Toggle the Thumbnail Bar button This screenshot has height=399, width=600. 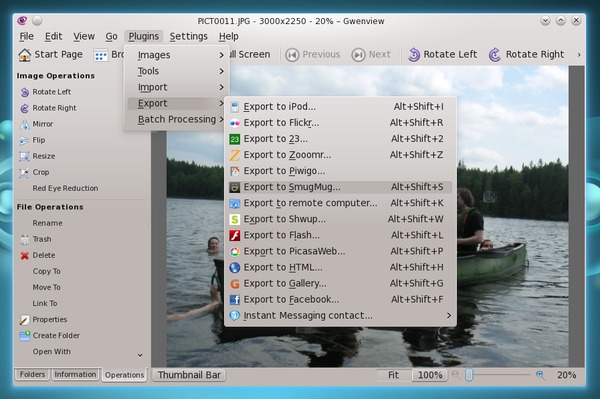point(189,375)
